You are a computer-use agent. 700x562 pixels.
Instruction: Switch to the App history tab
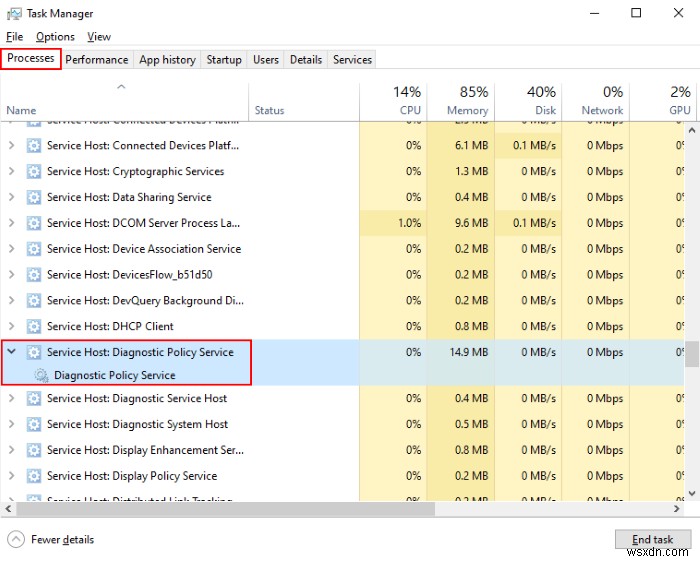point(167,60)
